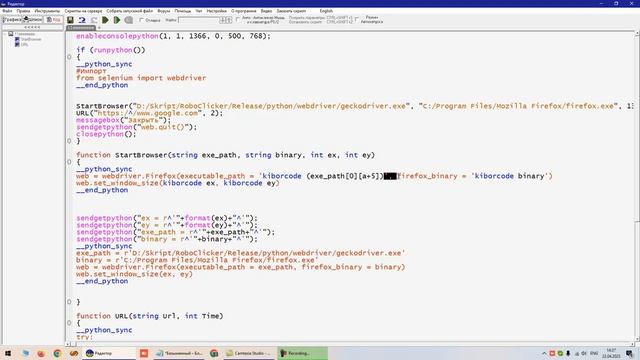Switch to Camtasia Studio taskbar button

249,353
